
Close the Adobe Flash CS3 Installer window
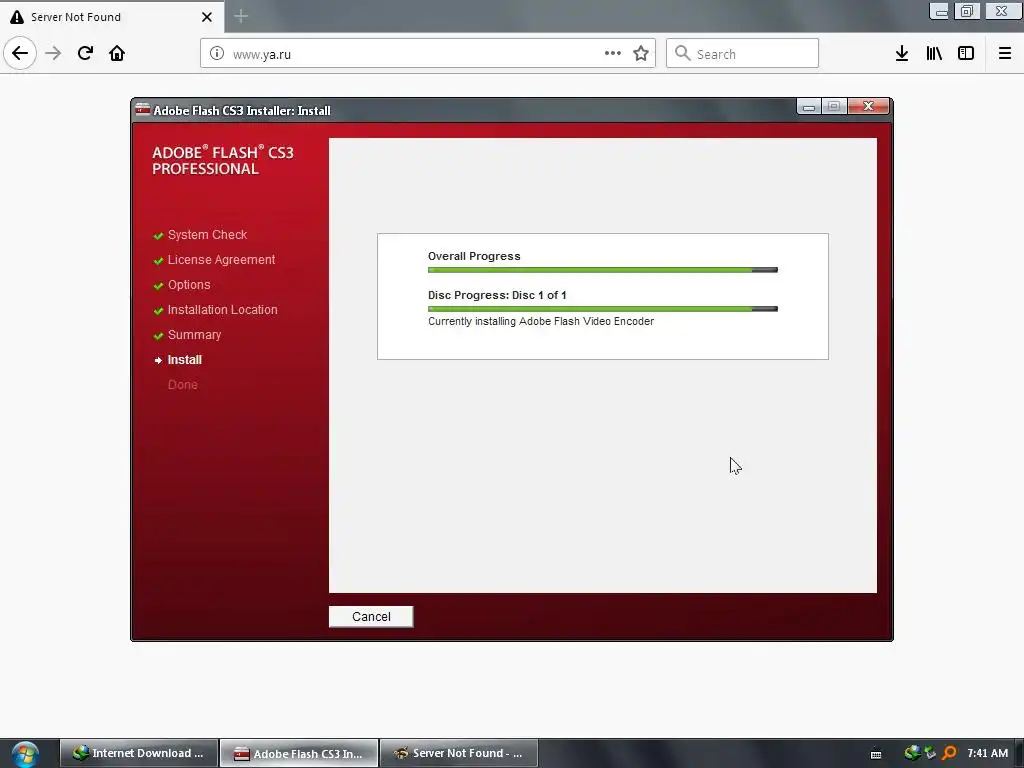point(868,106)
